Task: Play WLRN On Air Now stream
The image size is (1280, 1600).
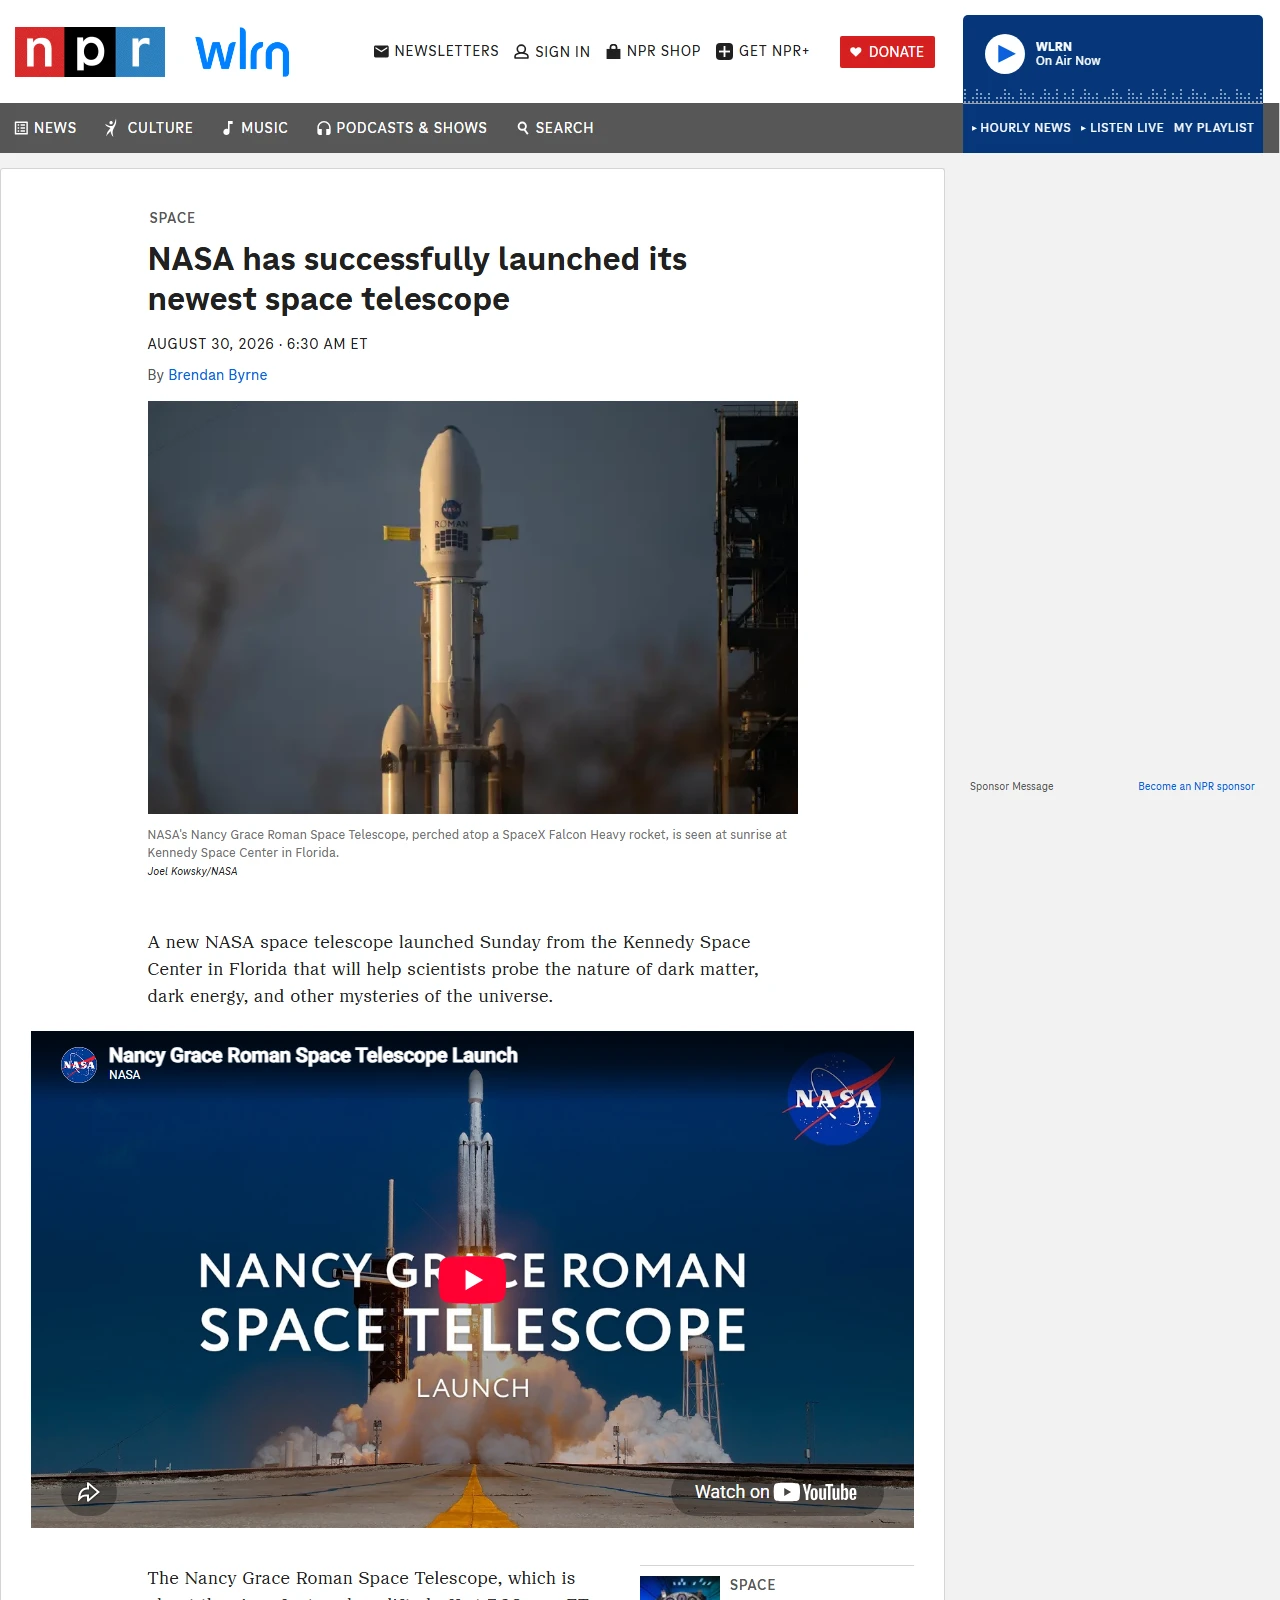Action: pos(1005,54)
